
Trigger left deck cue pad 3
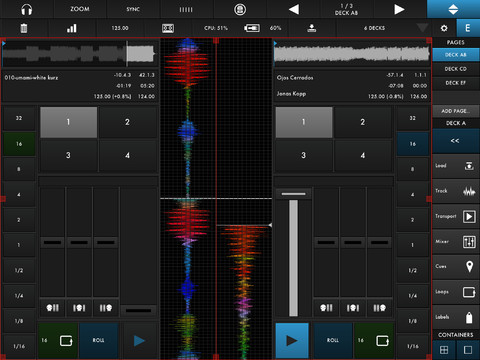click(x=69, y=155)
